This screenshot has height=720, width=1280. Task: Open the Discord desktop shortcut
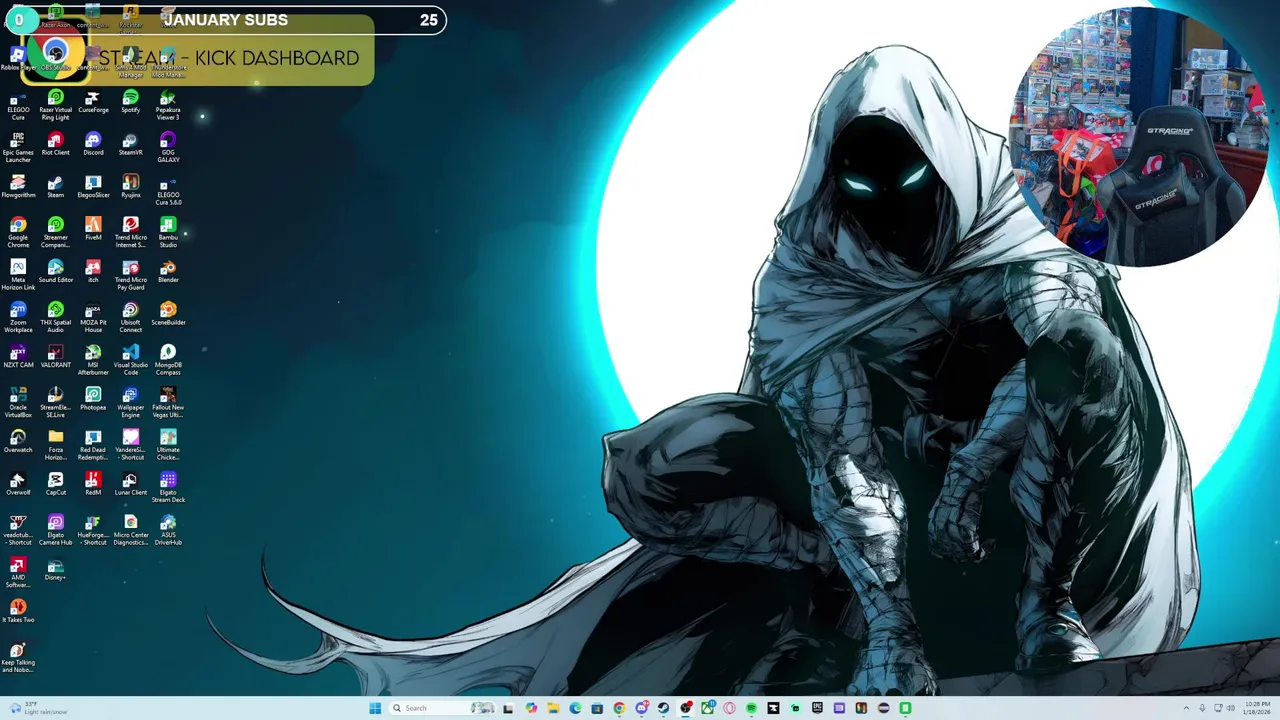93,144
